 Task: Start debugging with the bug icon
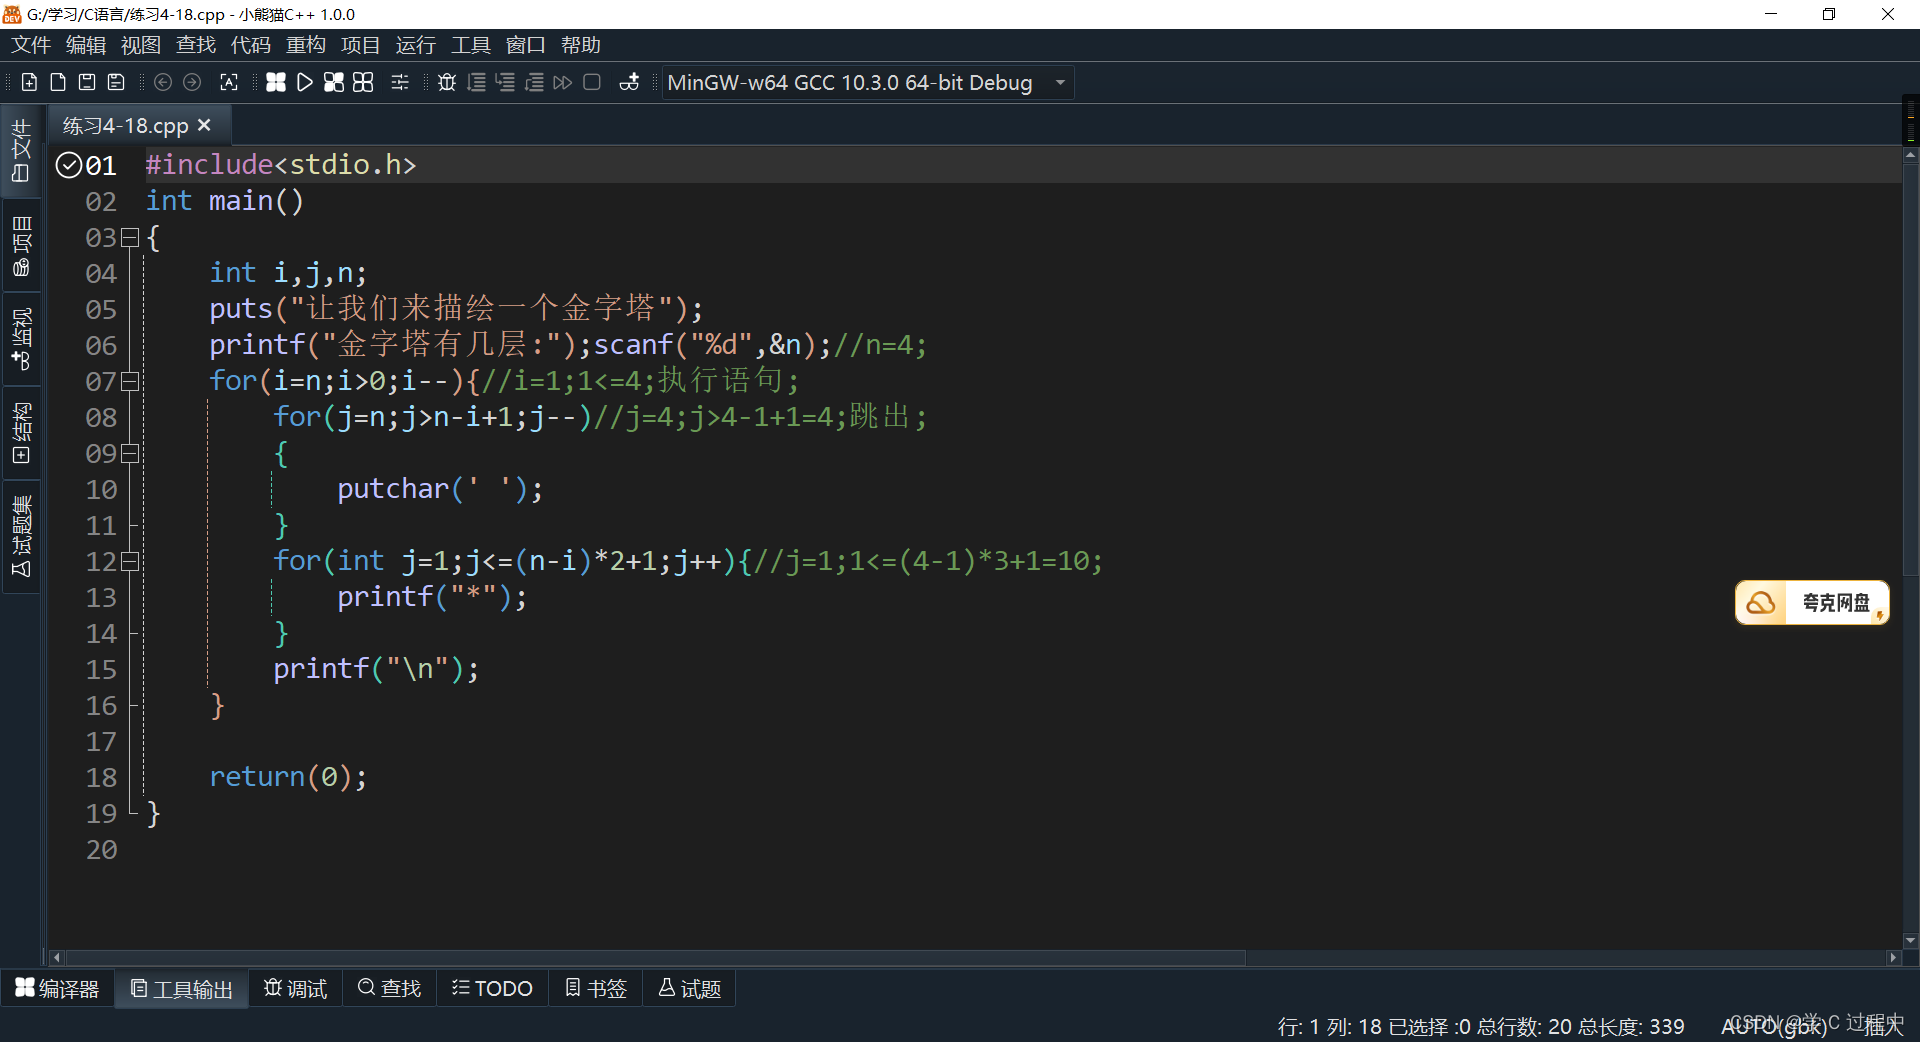click(x=447, y=82)
